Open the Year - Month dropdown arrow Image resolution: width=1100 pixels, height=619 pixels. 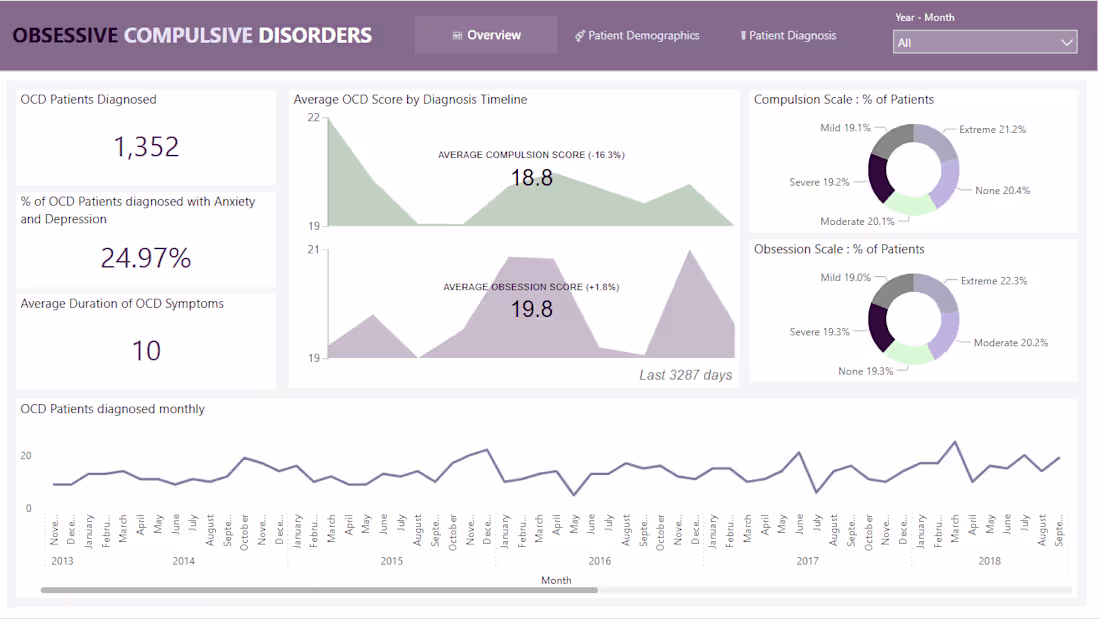tap(1066, 43)
